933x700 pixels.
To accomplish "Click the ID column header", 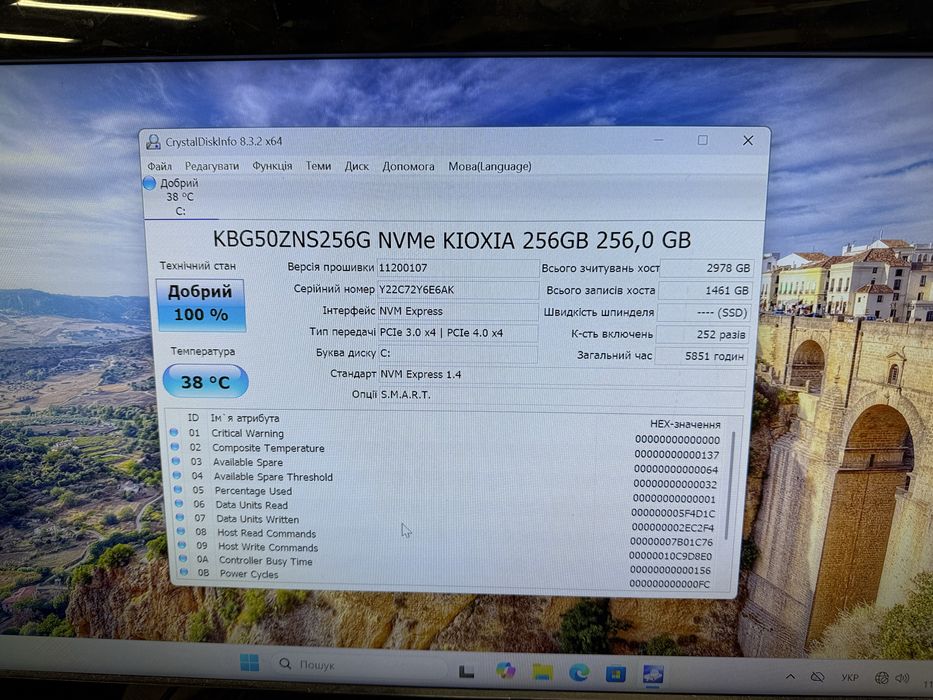I will coord(193,418).
